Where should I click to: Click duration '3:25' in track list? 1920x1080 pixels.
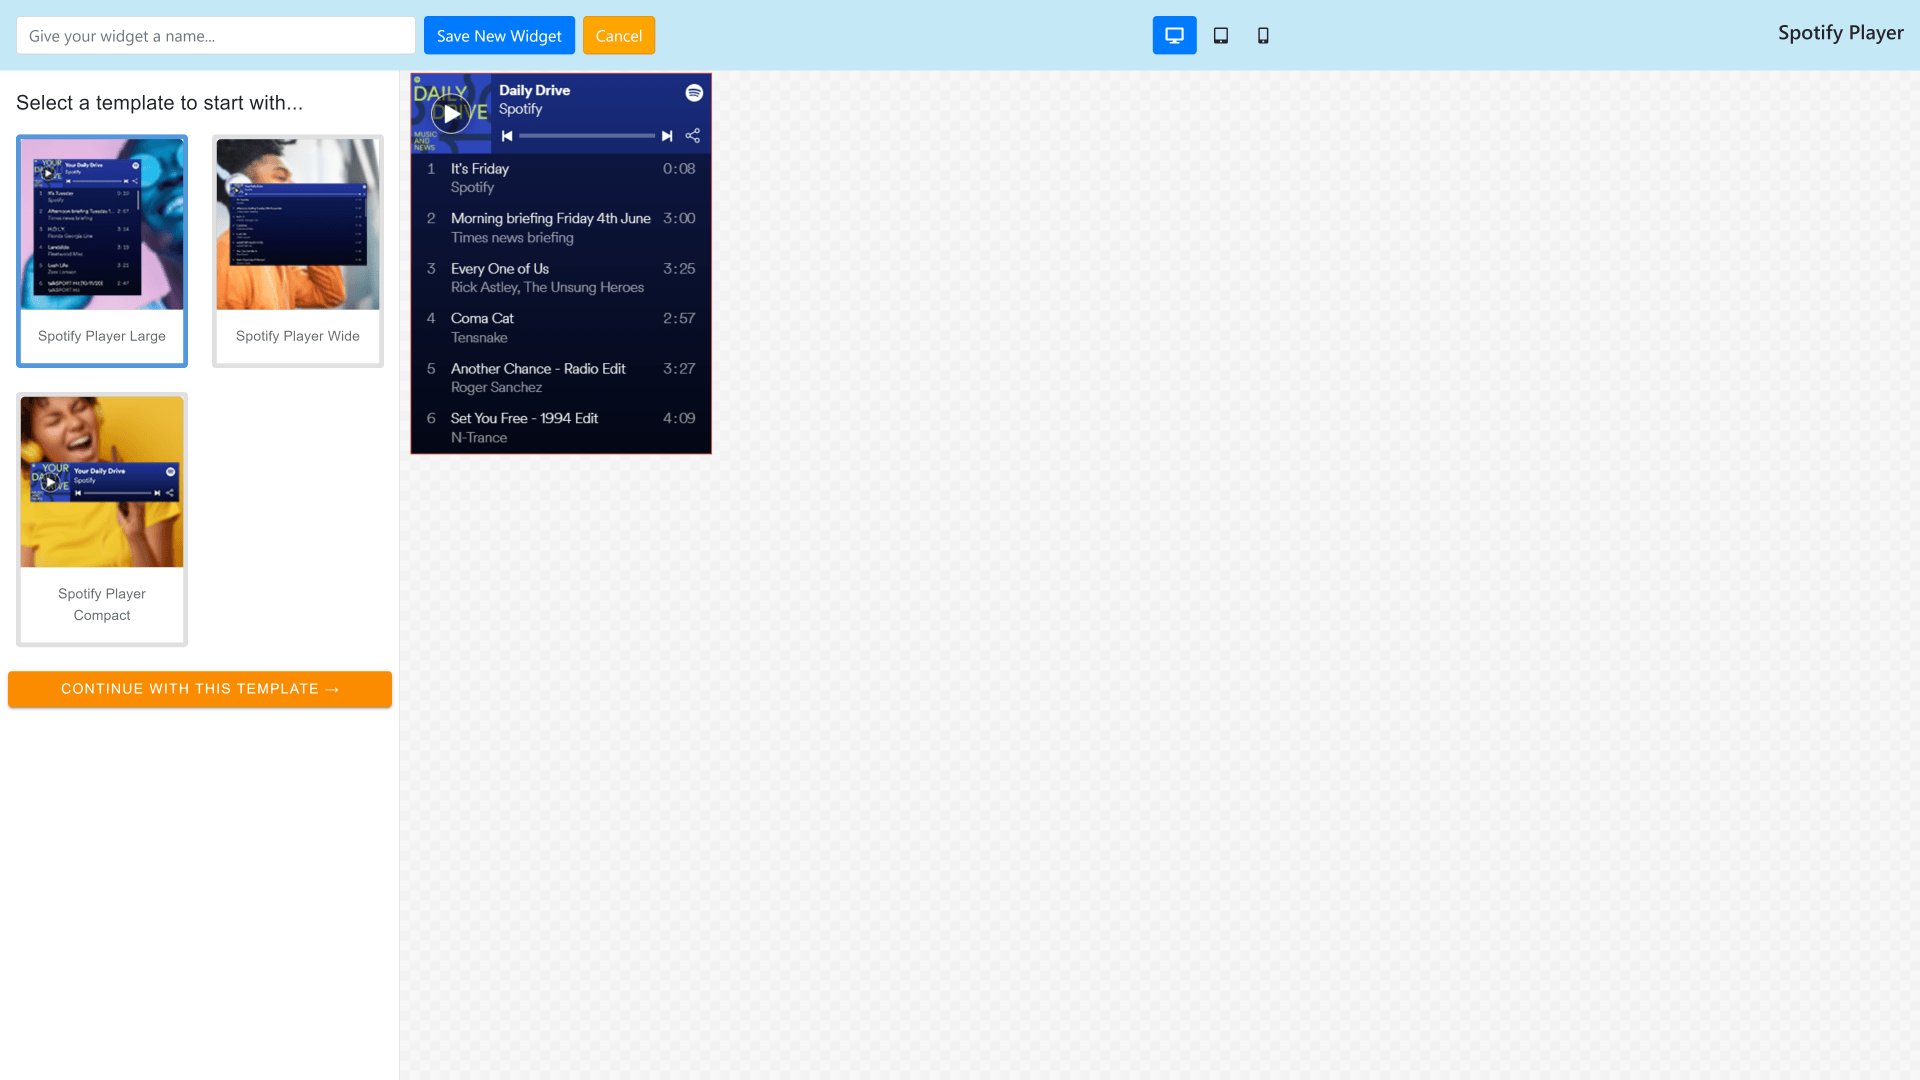point(679,269)
